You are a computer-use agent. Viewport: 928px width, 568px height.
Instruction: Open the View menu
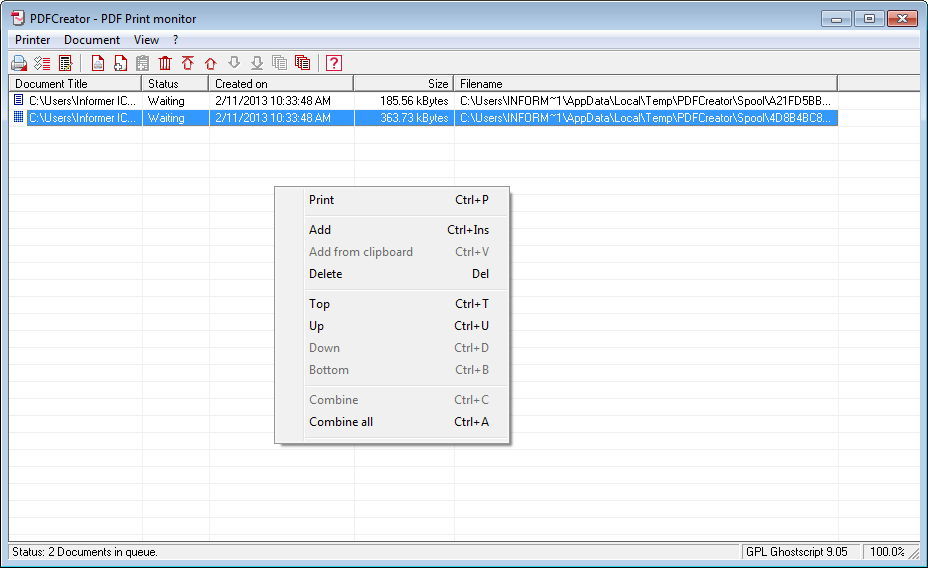(146, 40)
